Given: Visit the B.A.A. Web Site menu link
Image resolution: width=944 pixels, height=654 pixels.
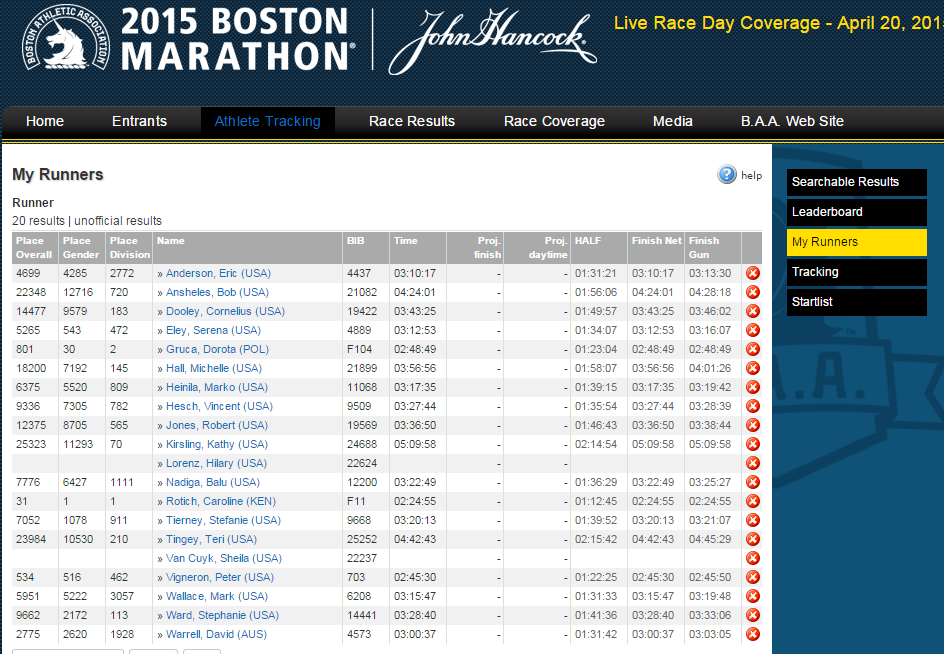Looking at the screenshot, I should pyautogui.click(x=792, y=121).
